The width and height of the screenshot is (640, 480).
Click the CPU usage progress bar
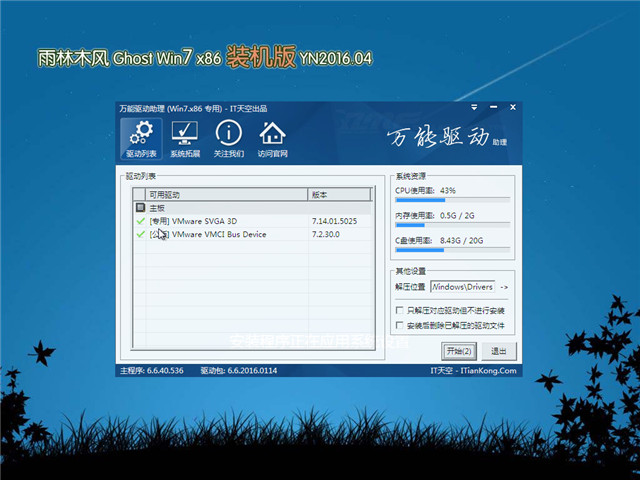coord(453,200)
